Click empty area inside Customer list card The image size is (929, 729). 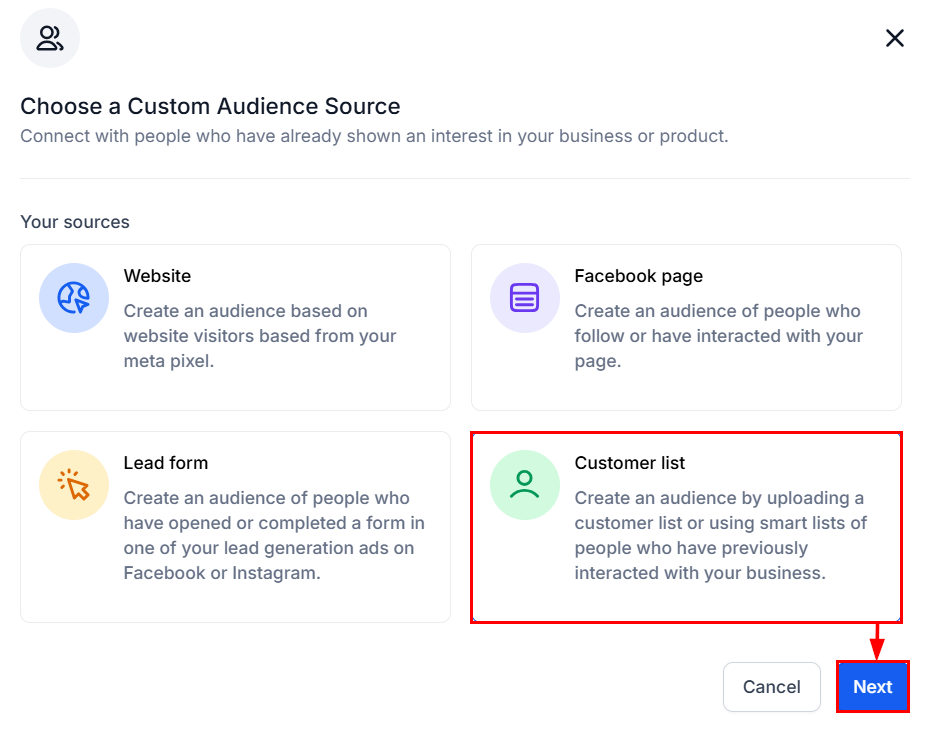686,603
